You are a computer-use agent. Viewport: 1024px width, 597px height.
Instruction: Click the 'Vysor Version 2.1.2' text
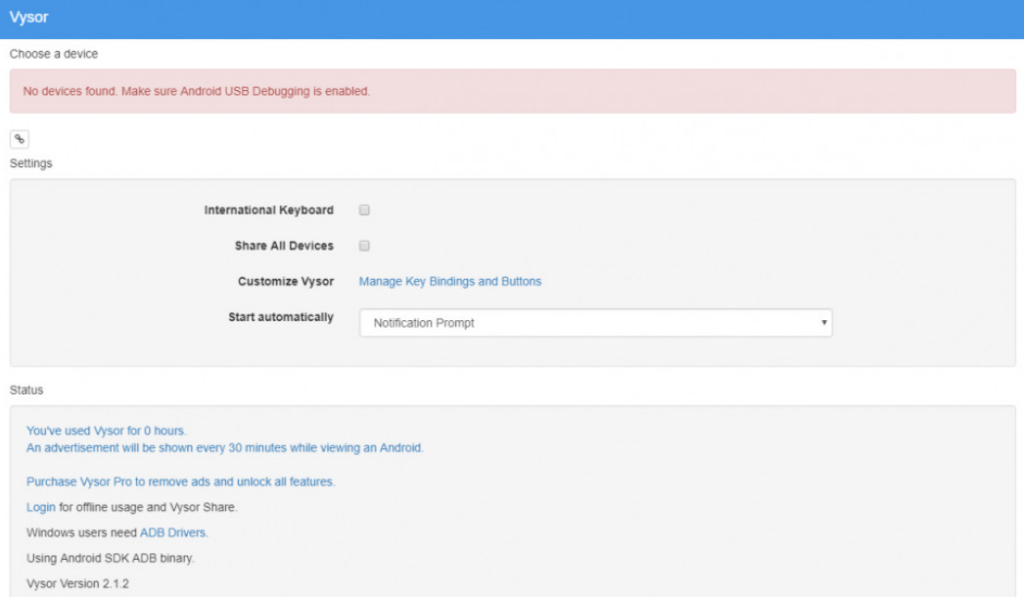[78, 583]
